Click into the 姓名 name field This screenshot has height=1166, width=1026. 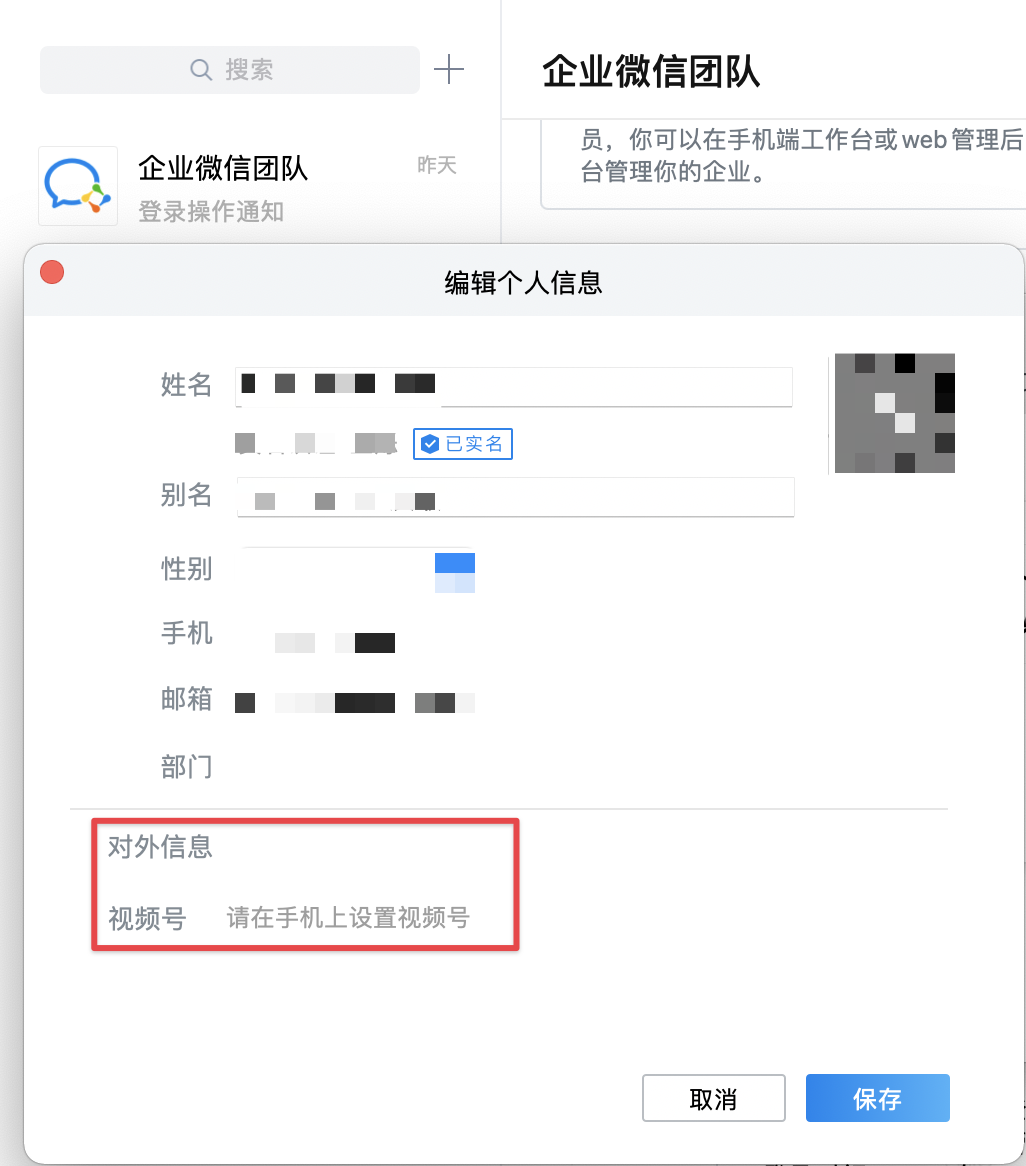pyautogui.click(x=514, y=387)
